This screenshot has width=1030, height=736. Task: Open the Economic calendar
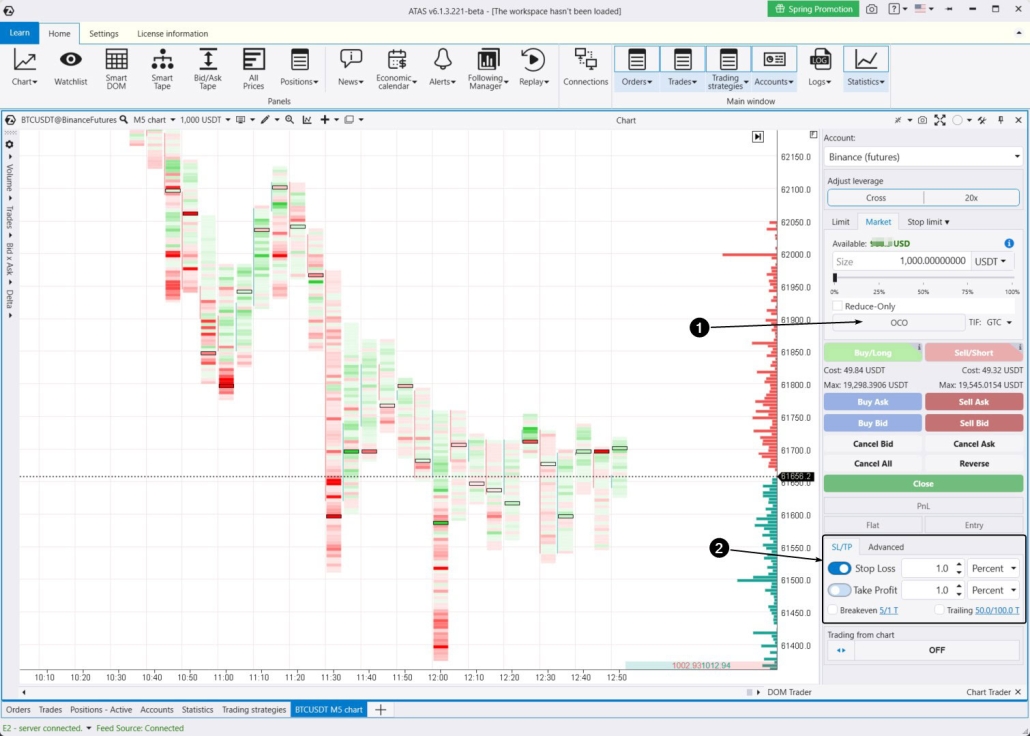click(x=395, y=67)
